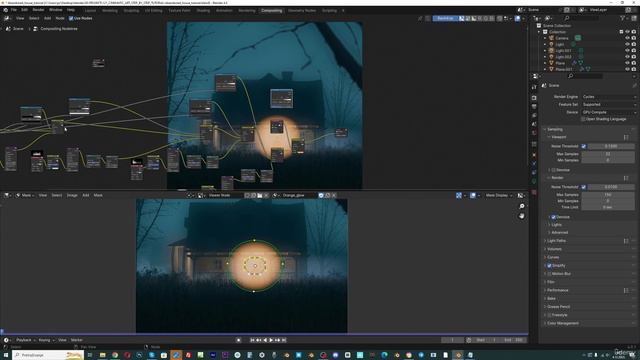Viewport: 640px width, 360px height.
Task: Toggle Open Shading Language checkbox
Action: pyautogui.click(x=583, y=119)
